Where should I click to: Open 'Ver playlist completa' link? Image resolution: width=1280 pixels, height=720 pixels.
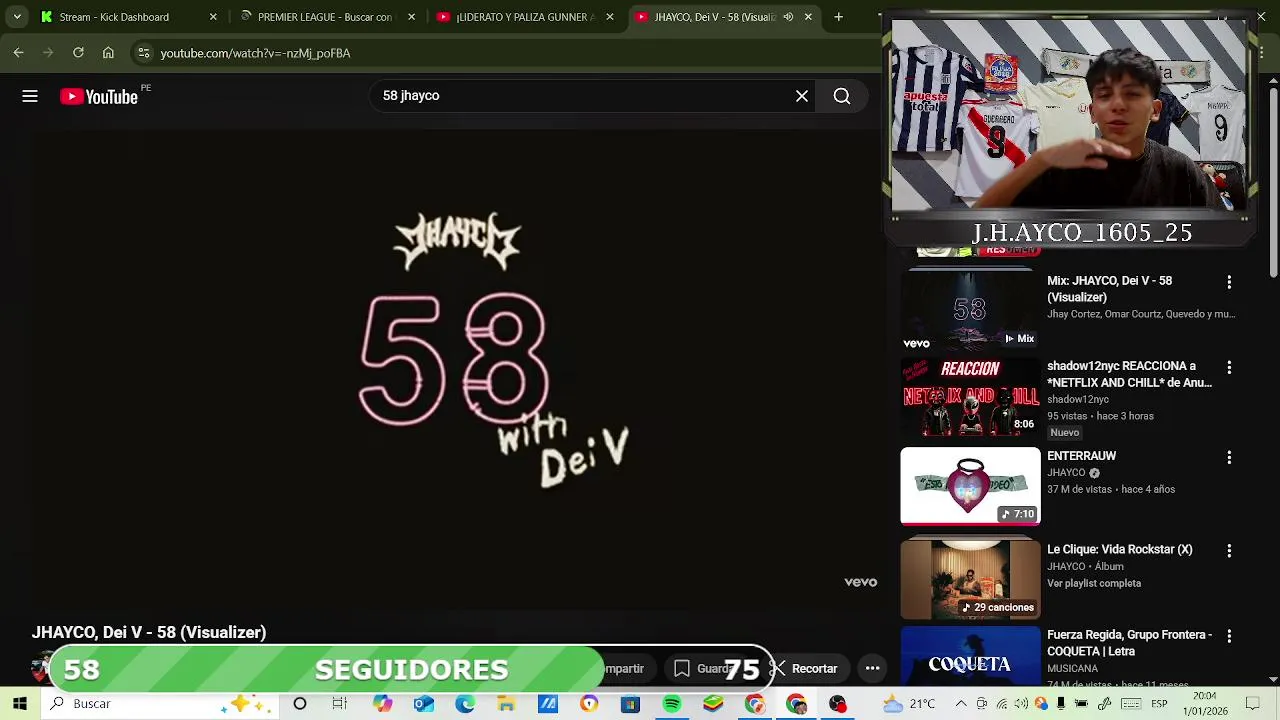tap(1094, 583)
